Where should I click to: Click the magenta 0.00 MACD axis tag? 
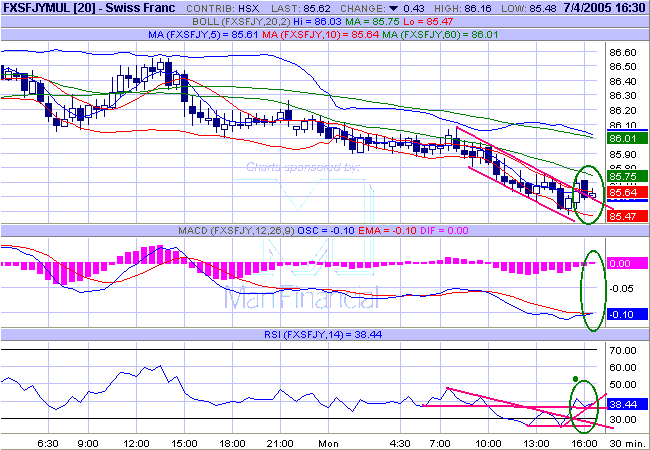click(627, 263)
